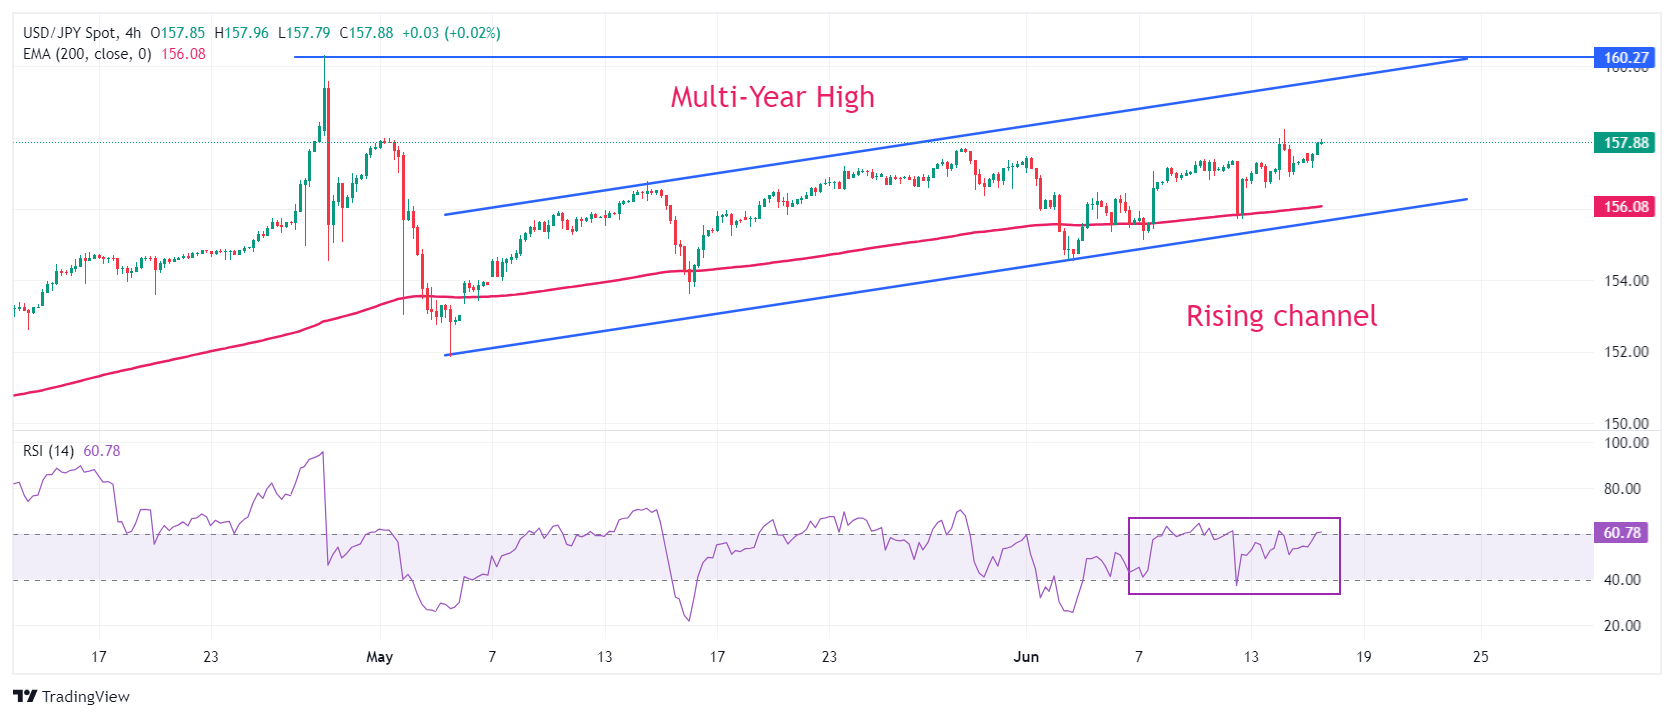The image size is (1674, 718).
Task: Select the Multi-Year High text annotation
Action: click(x=772, y=97)
